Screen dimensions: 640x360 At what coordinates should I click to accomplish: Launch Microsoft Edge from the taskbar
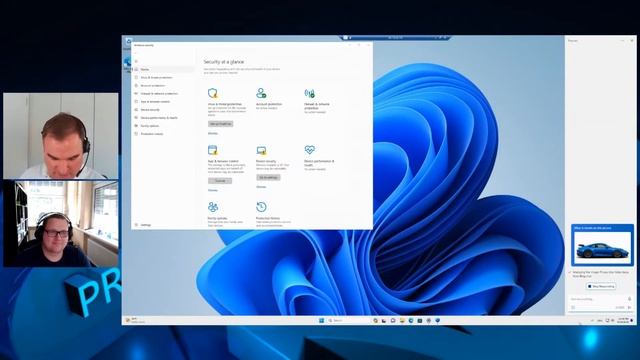pyautogui.click(x=411, y=320)
